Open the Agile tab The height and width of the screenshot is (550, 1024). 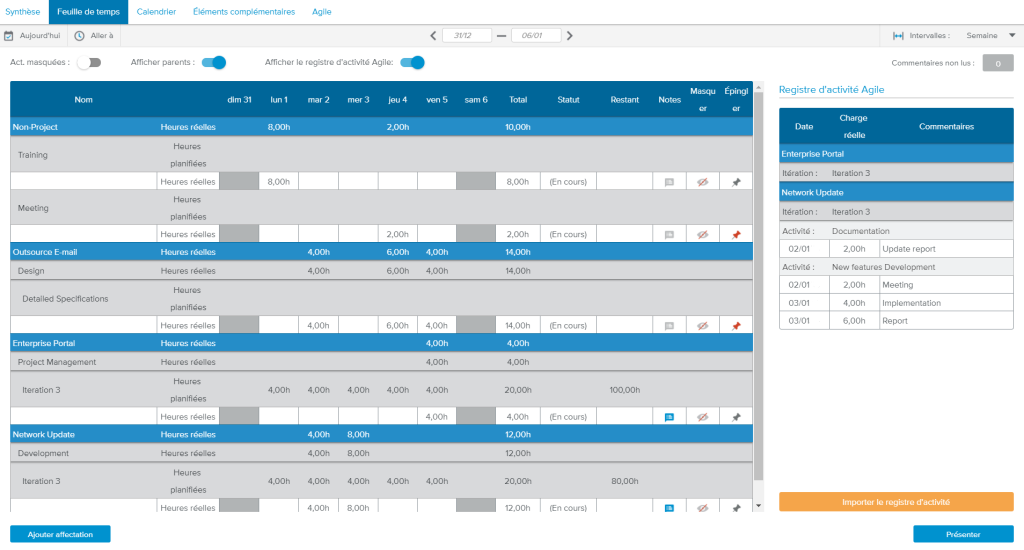(x=321, y=12)
